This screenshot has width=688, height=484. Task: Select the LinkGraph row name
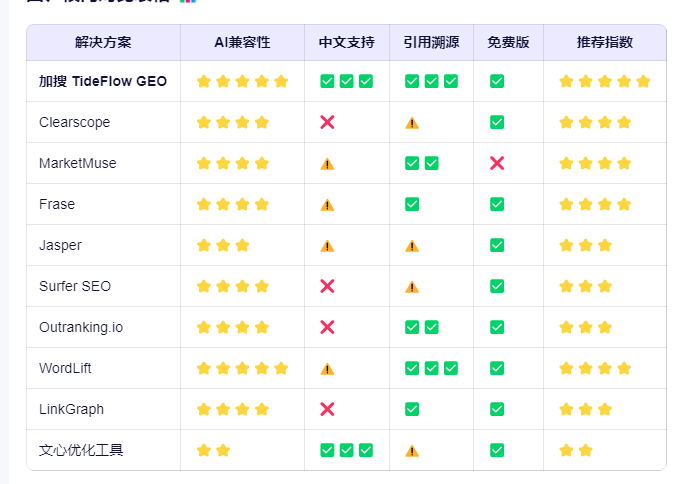tap(72, 409)
